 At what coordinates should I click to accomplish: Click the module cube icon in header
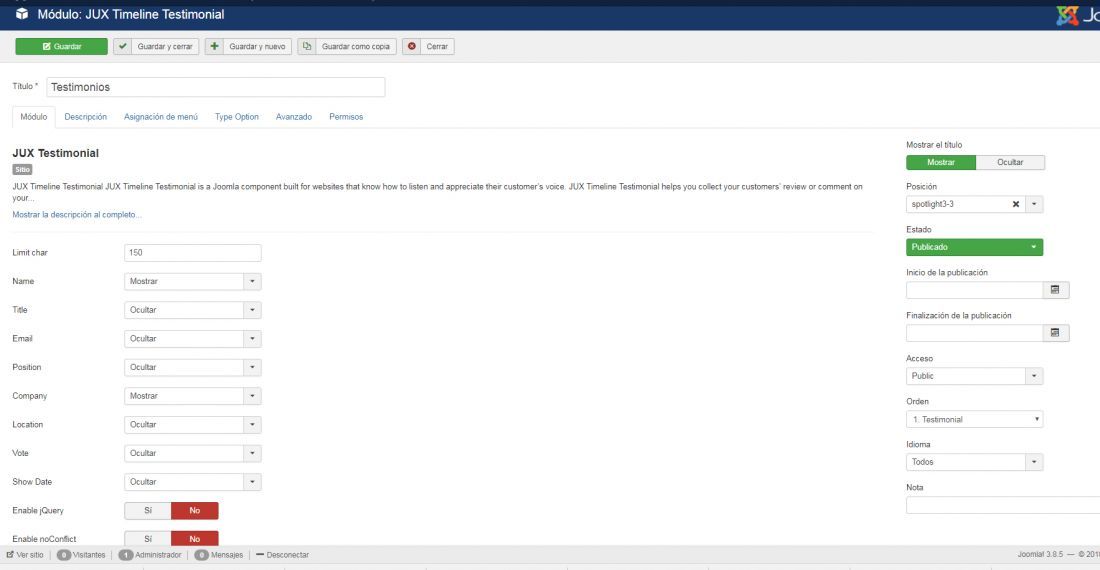click(x=22, y=14)
